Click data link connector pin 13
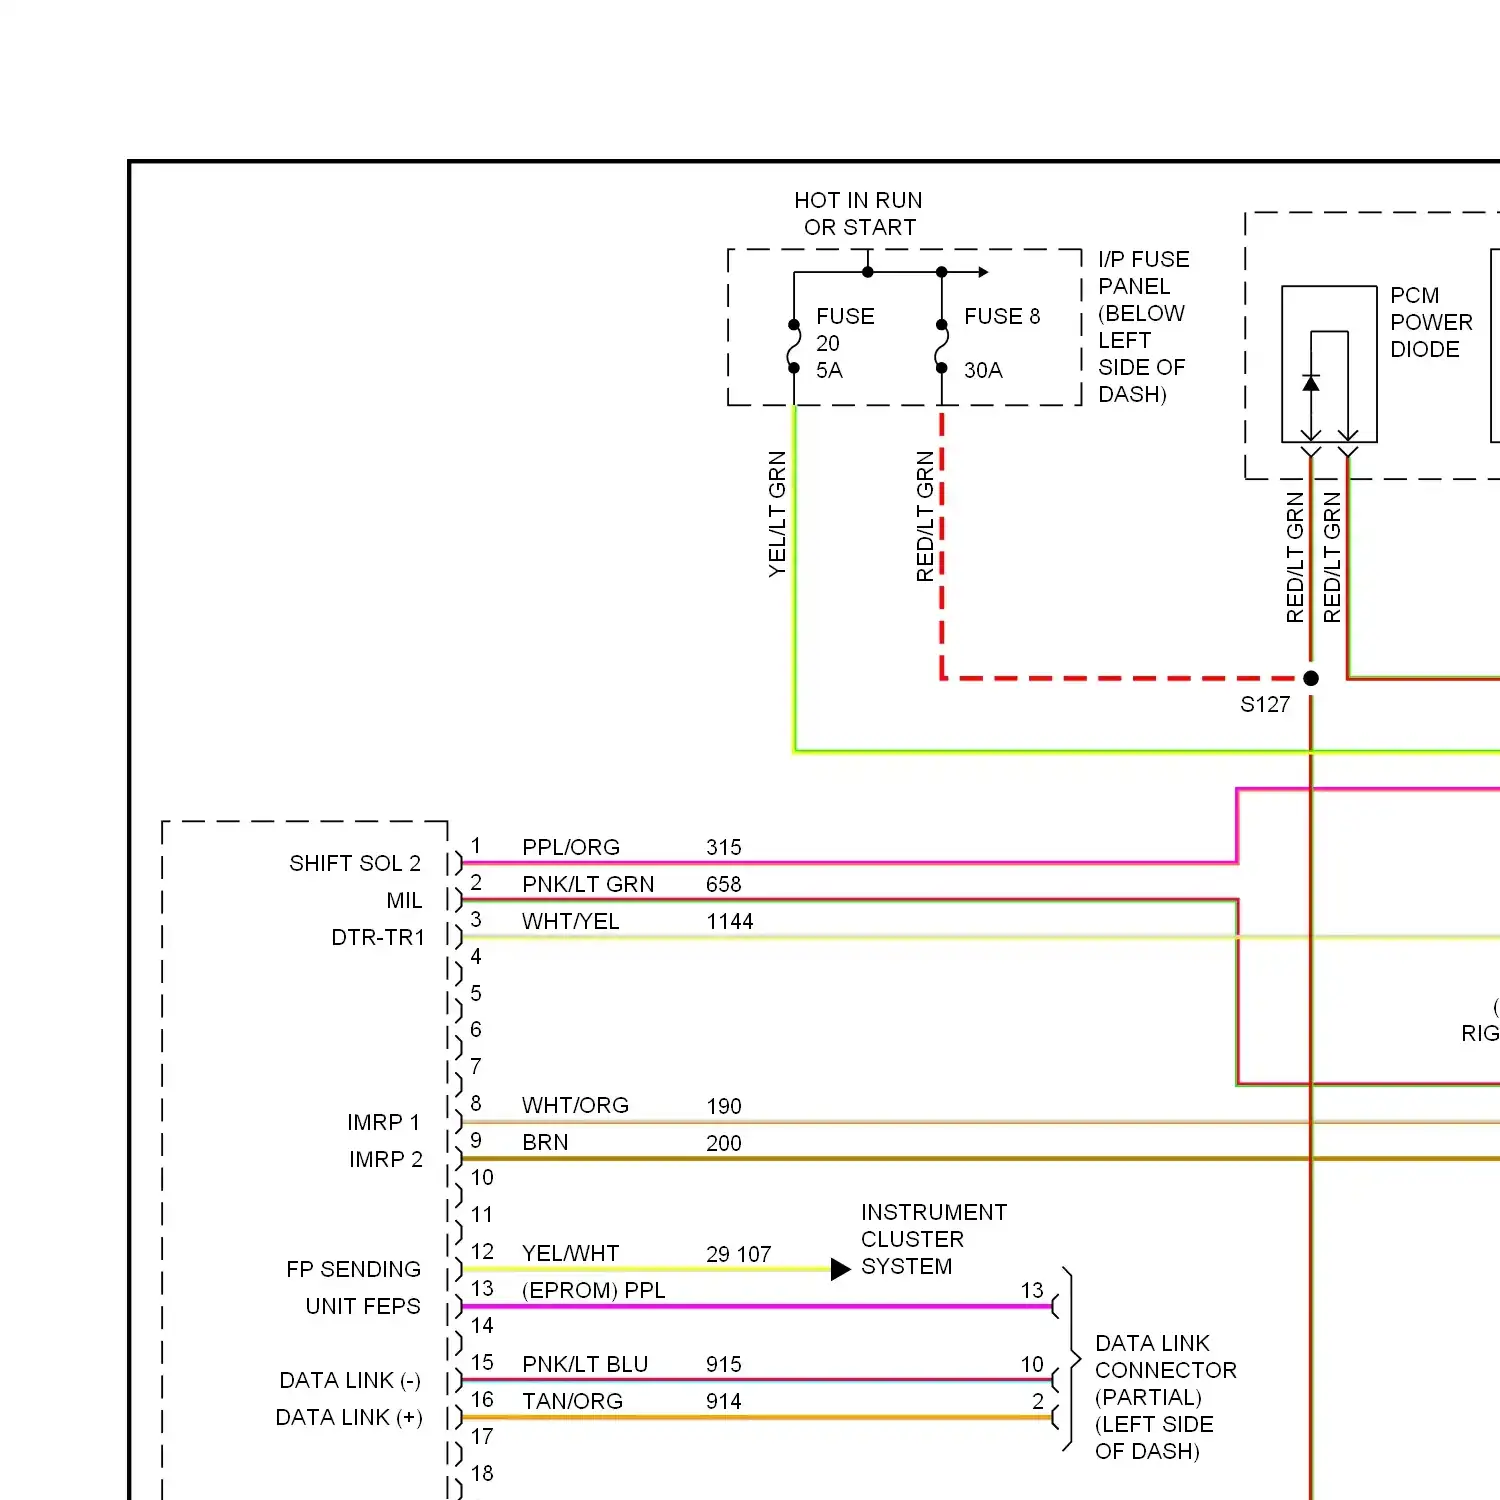The width and height of the screenshot is (1500, 1500). tap(1032, 1290)
